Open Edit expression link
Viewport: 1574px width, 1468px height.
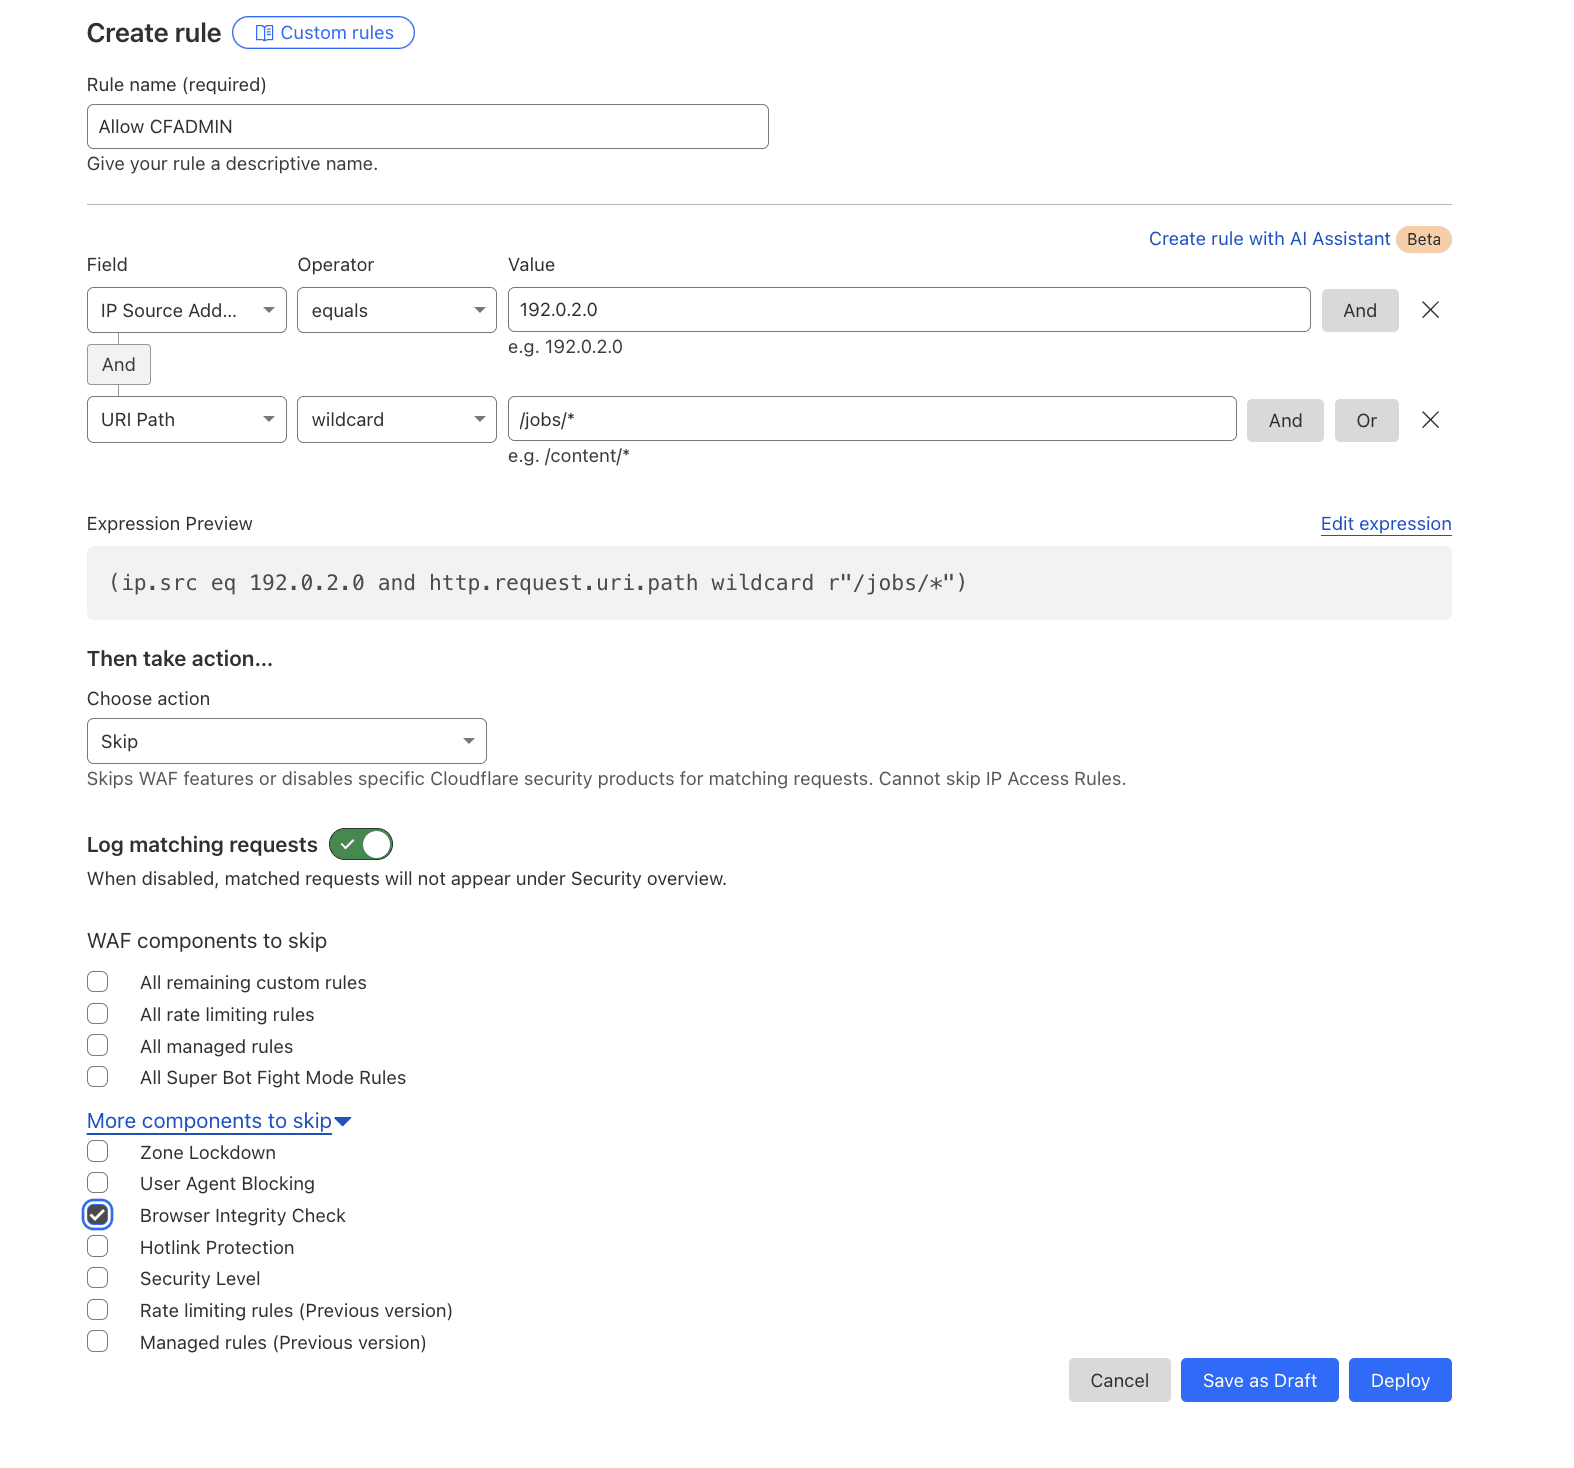(1385, 524)
